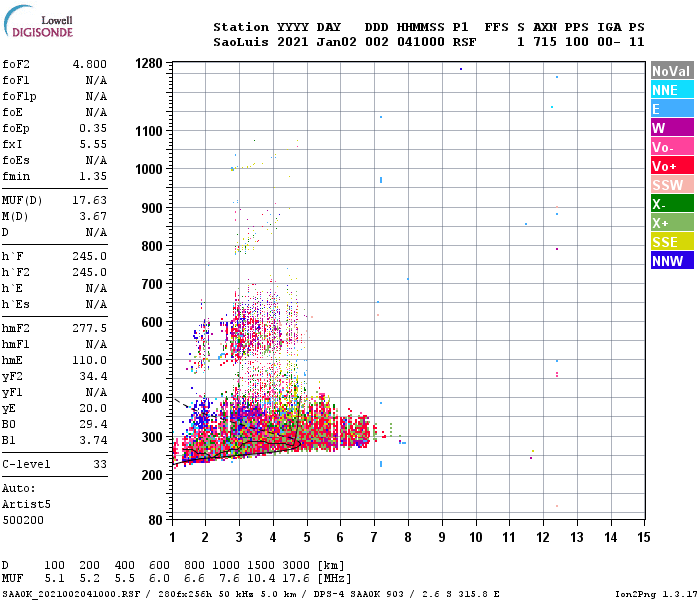Click the X+ light green legend swatch
The image size is (700, 600).
click(x=672, y=223)
